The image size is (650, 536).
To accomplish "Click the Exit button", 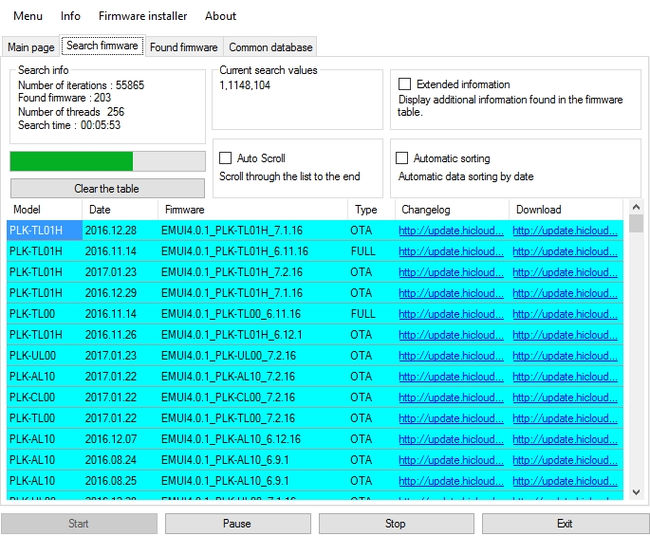I will coord(564,523).
